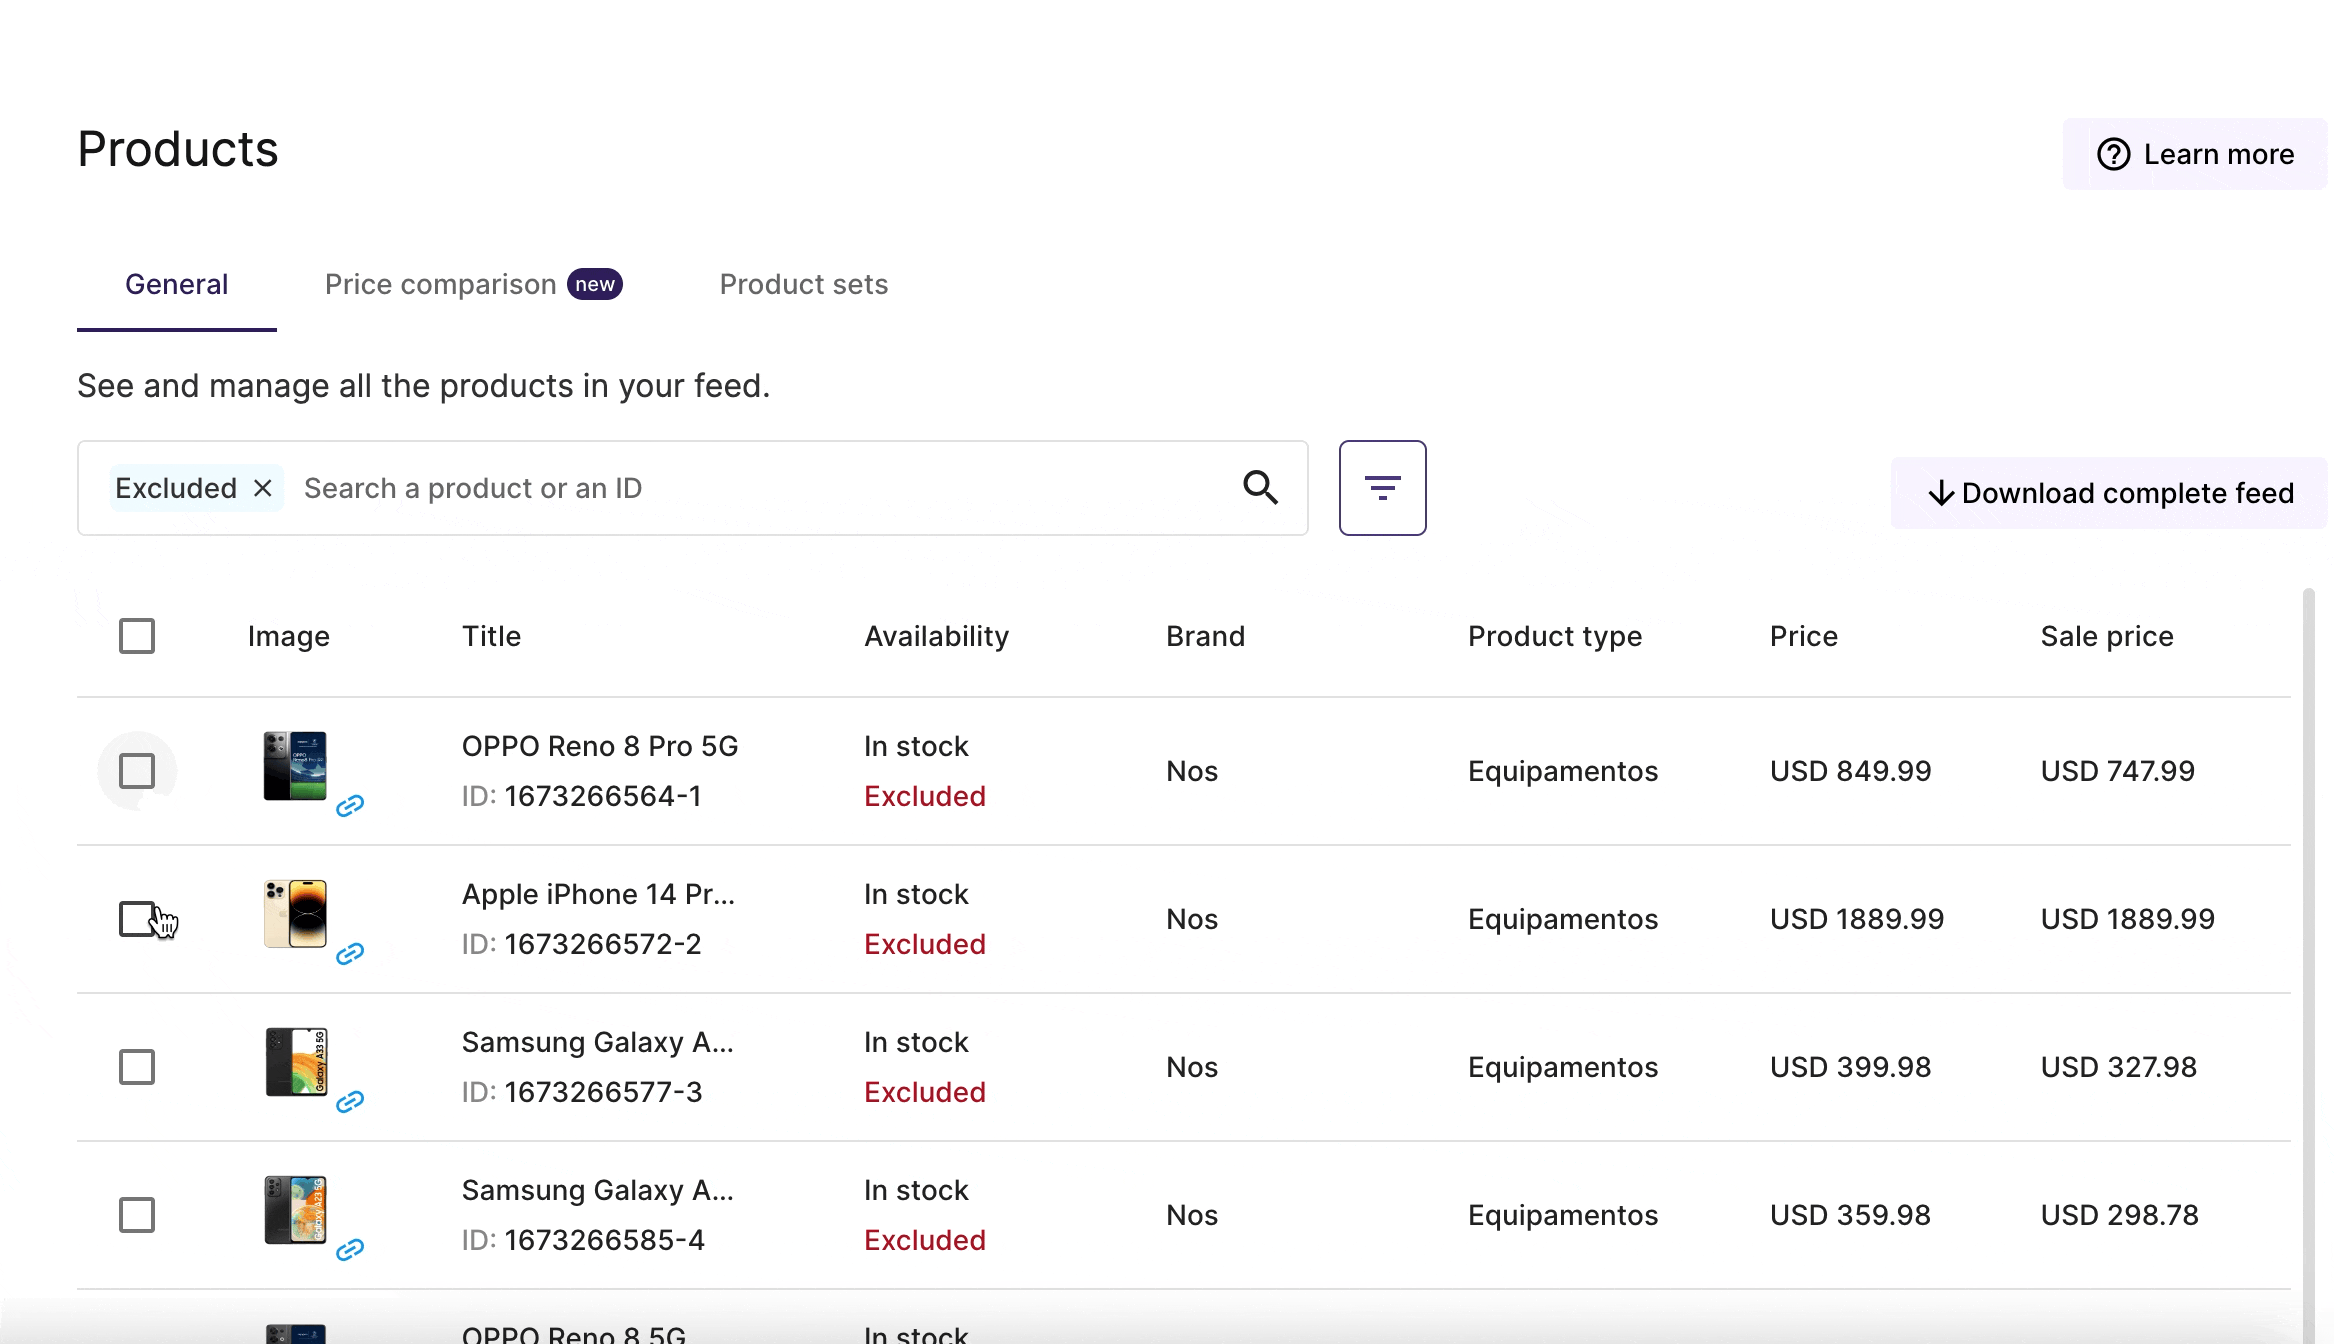
Task: Check the Apple iPhone 14 Pr... row
Action: [x=137, y=919]
